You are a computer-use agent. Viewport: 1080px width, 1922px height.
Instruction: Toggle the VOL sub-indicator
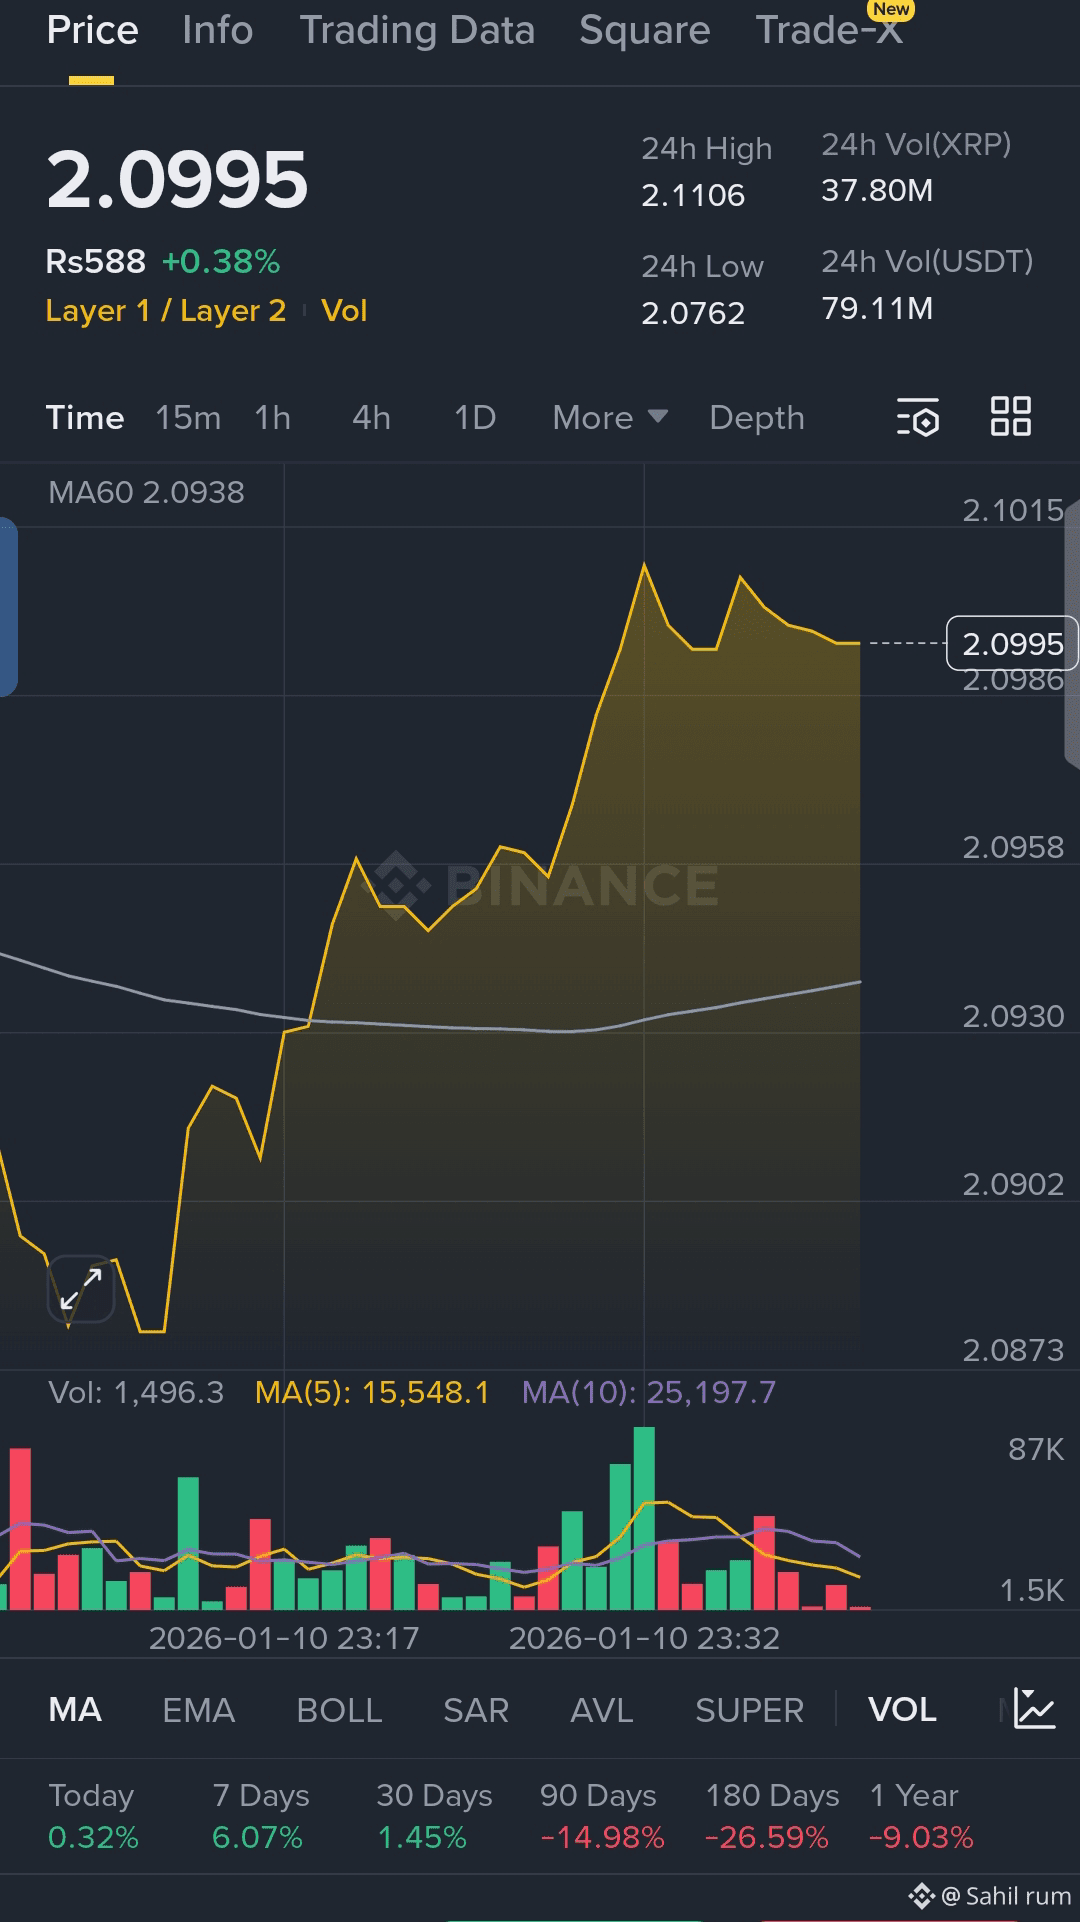coord(902,1709)
